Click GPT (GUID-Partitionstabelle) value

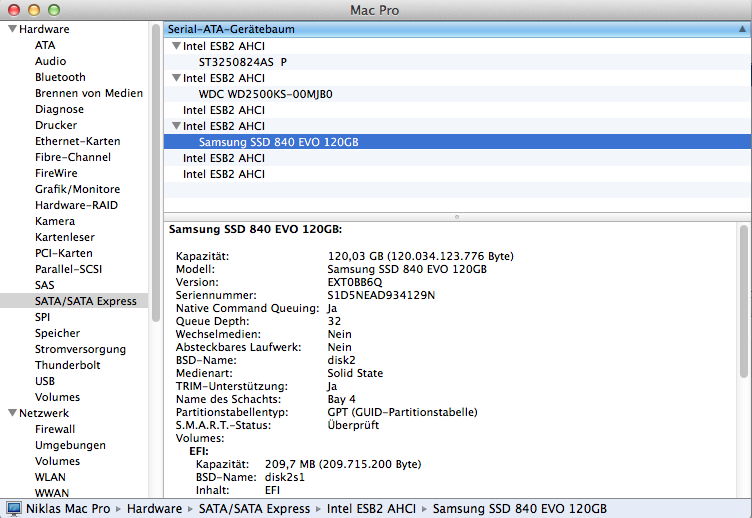(402, 412)
